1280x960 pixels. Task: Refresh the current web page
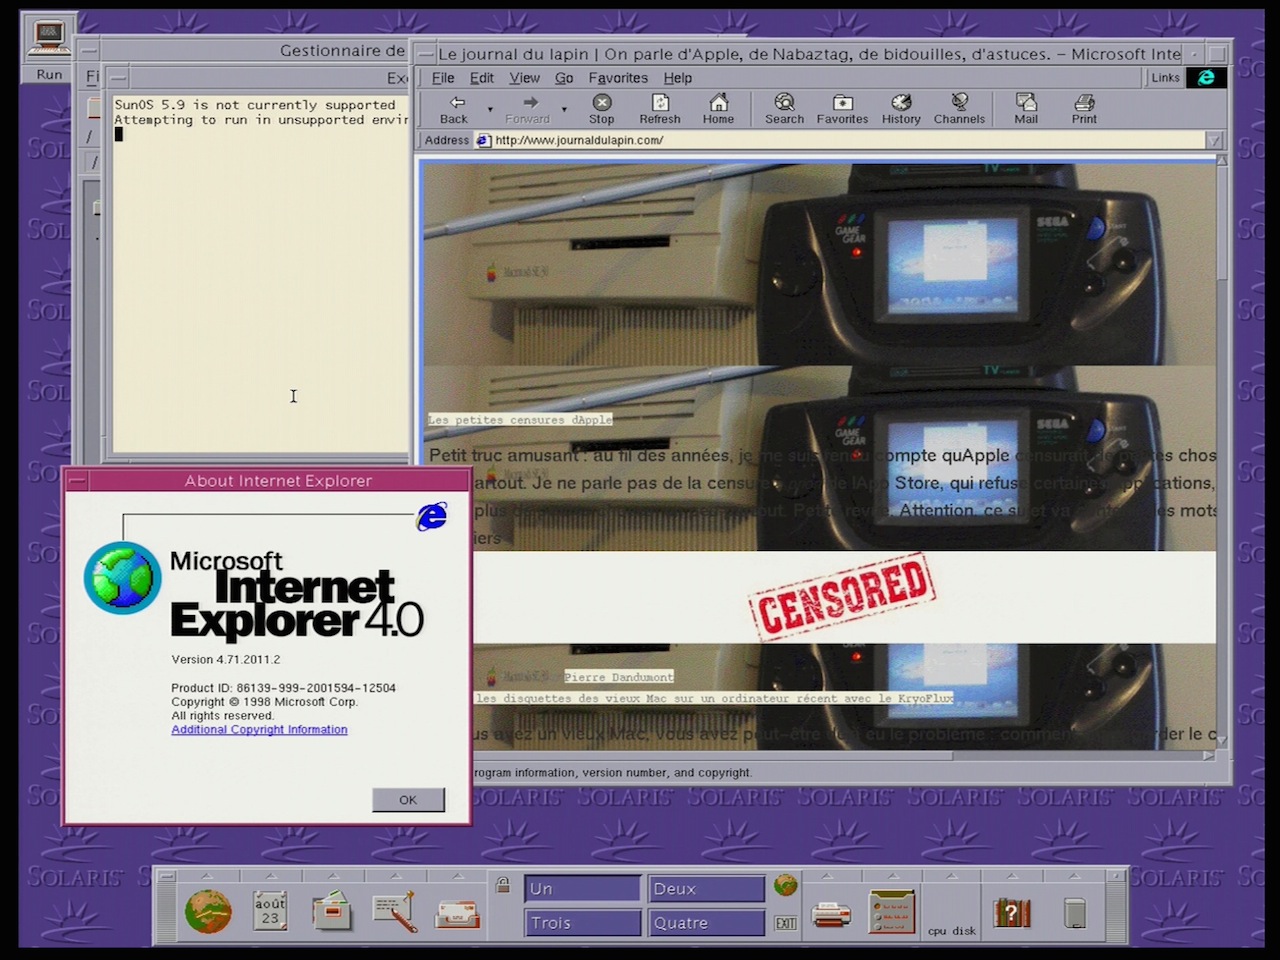click(x=660, y=110)
